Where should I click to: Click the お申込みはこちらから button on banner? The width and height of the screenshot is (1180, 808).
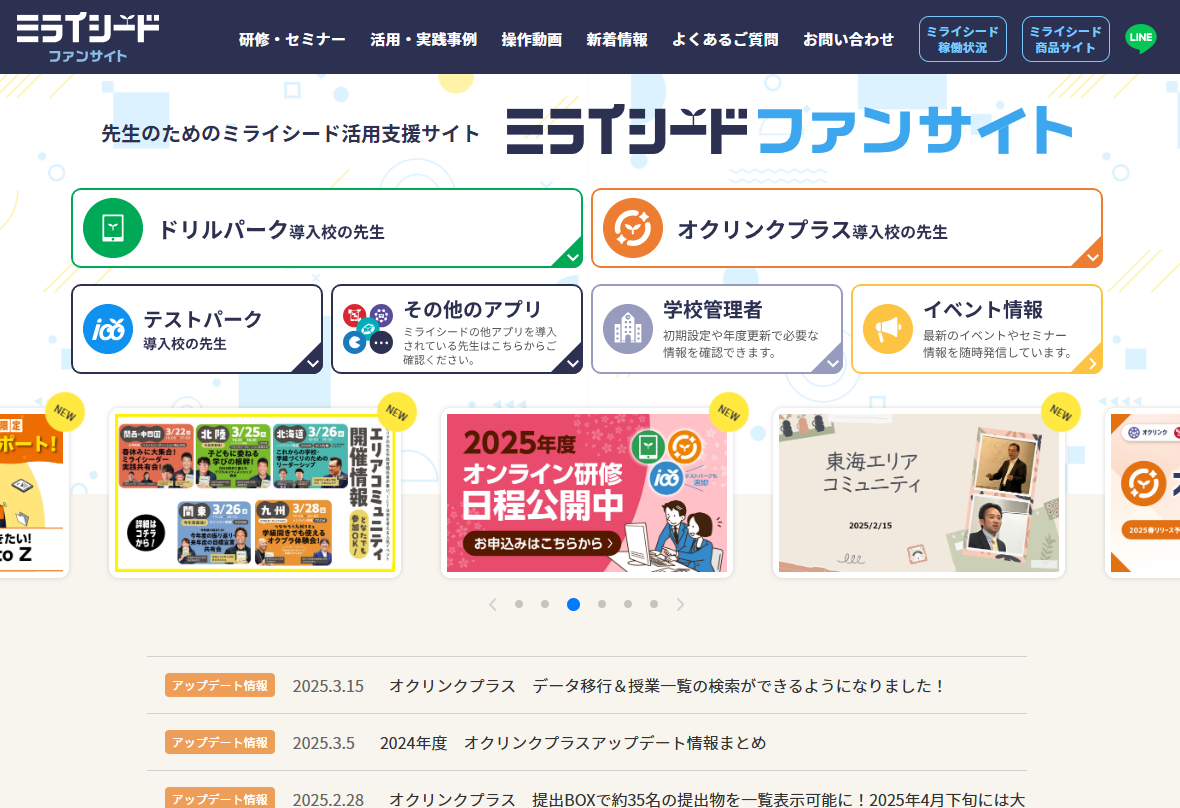tap(543, 542)
